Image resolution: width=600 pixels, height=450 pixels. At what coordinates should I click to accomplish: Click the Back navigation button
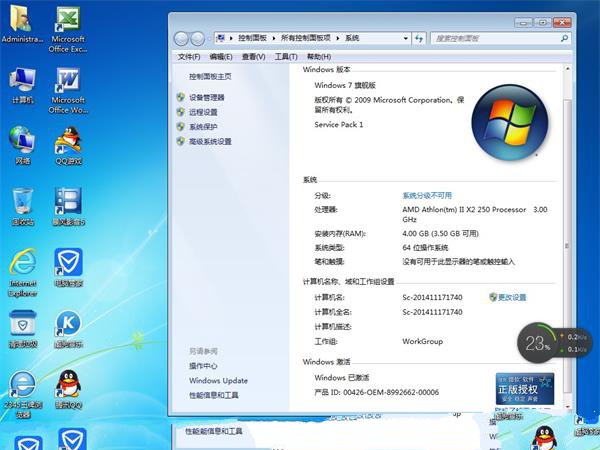(181, 38)
